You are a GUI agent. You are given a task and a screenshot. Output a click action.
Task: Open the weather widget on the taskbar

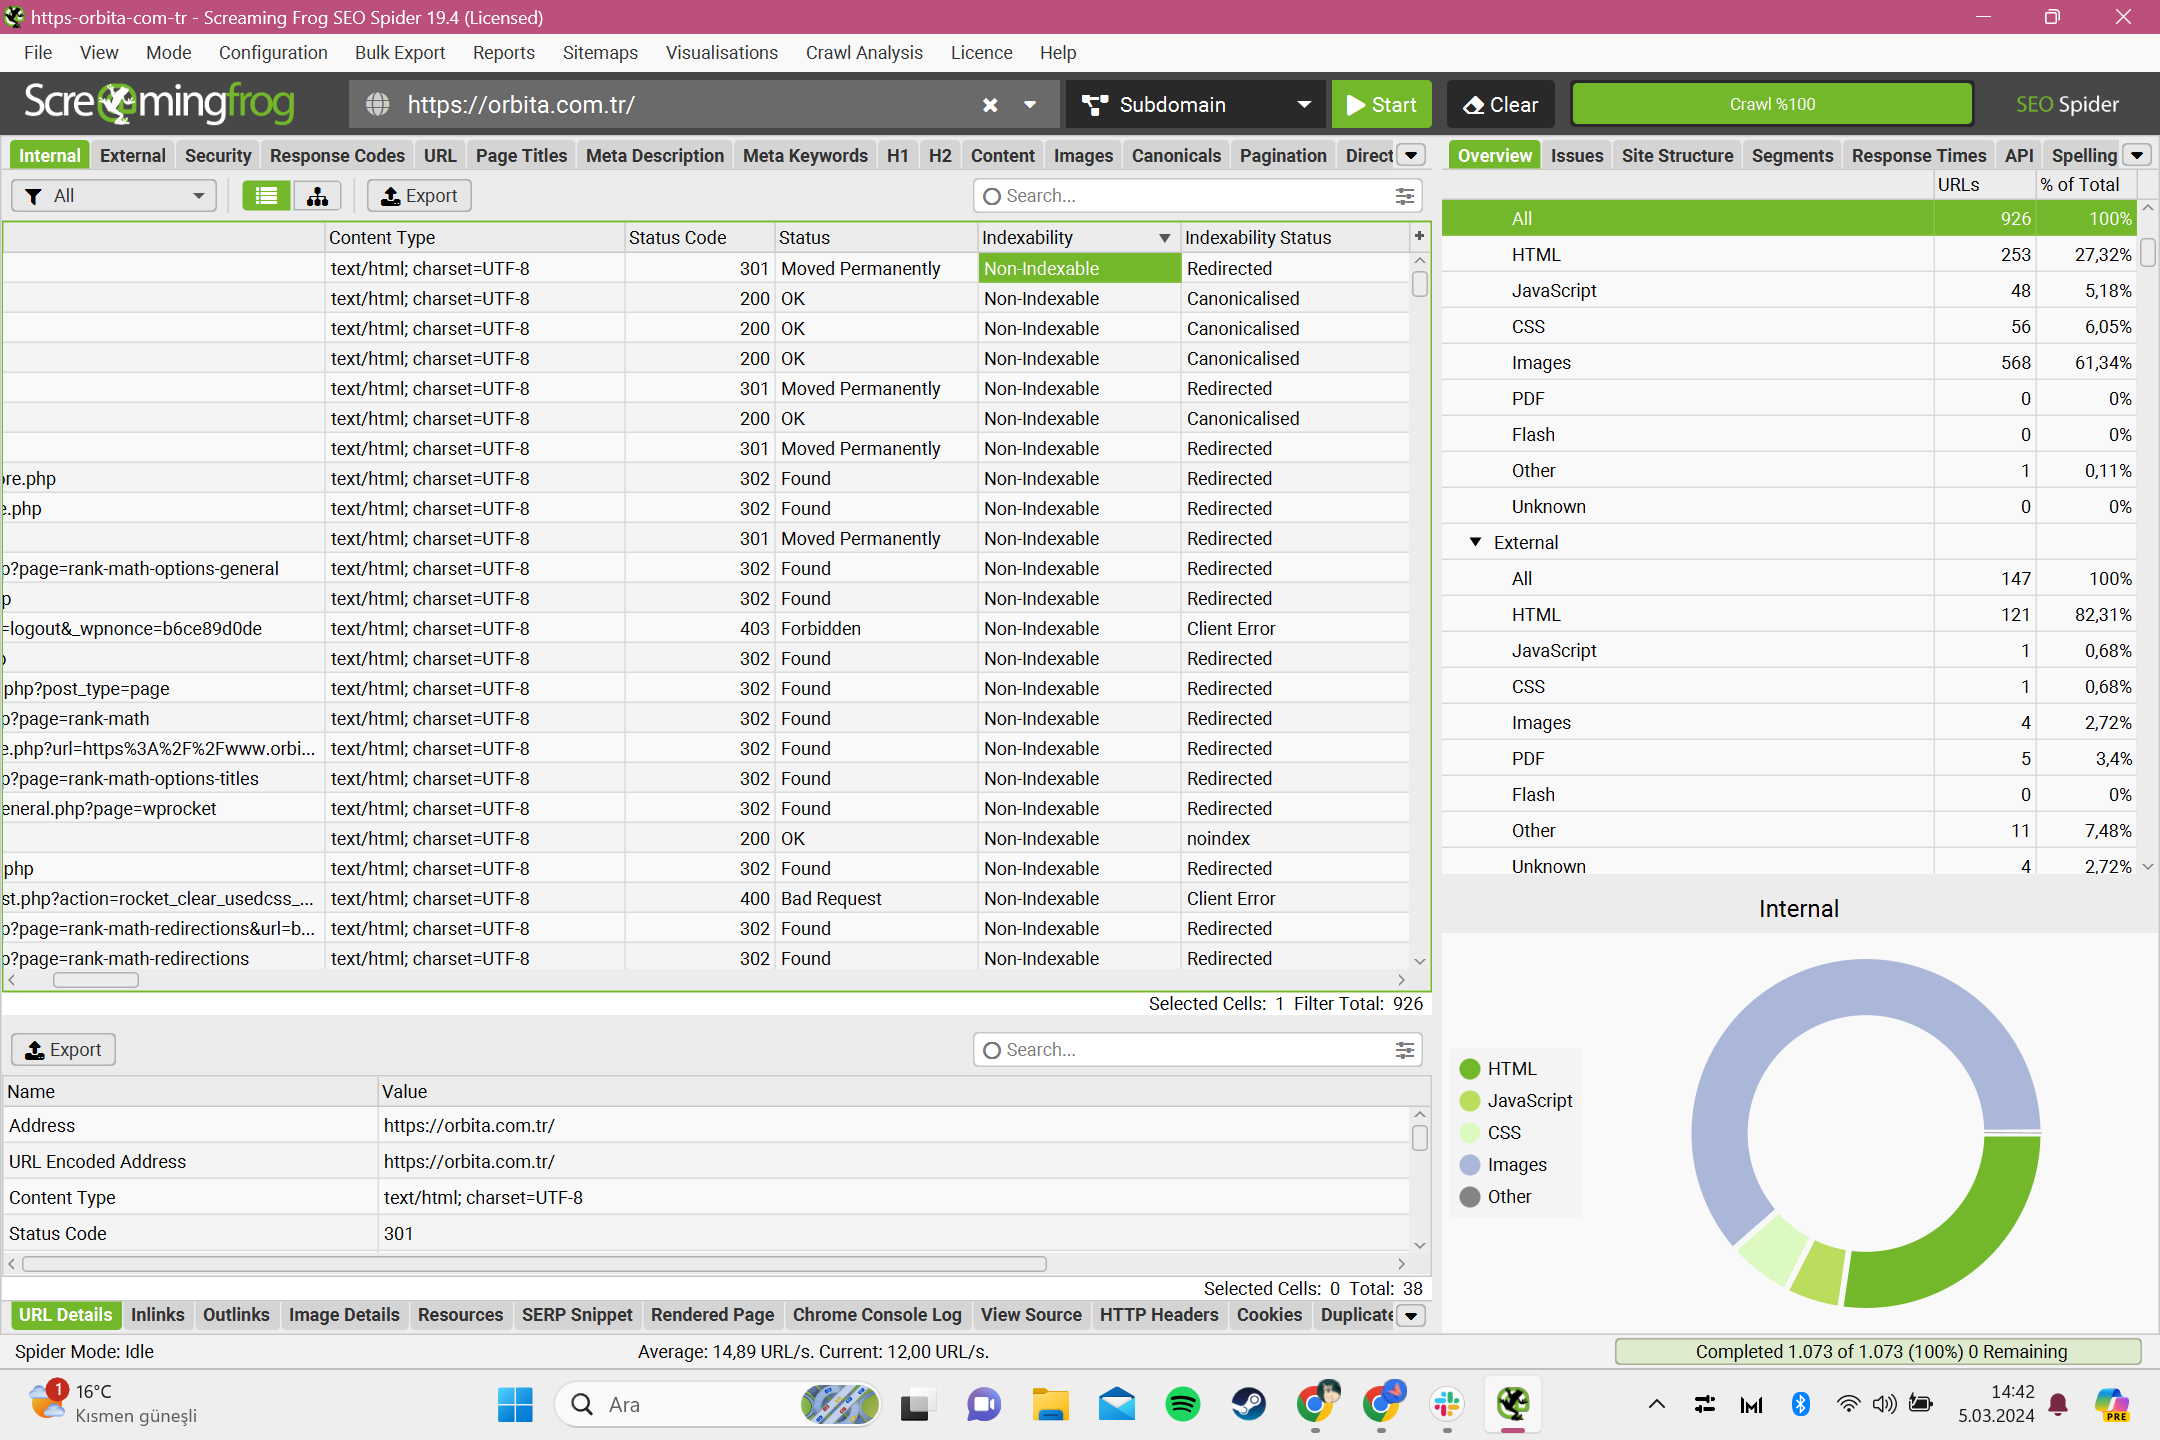113,1404
